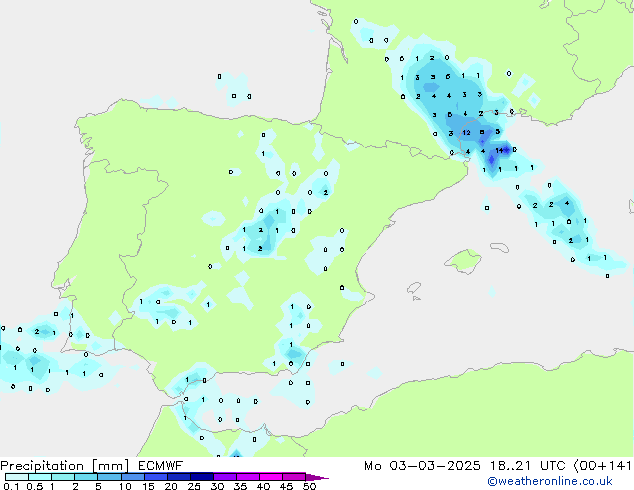Screen dimensions: 634x490
Task: Select the 2–5 mm legend color box
Action: pos(86,477)
